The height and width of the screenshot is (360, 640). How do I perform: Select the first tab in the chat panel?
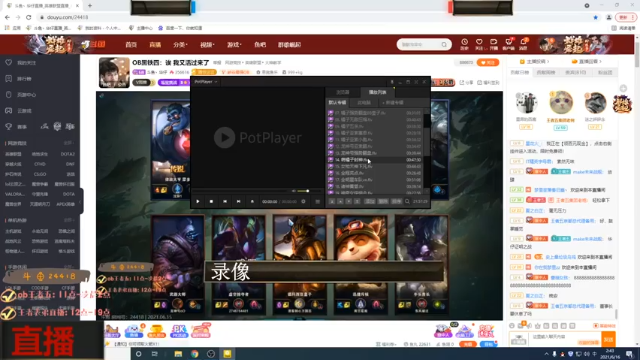click(x=520, y=73)
